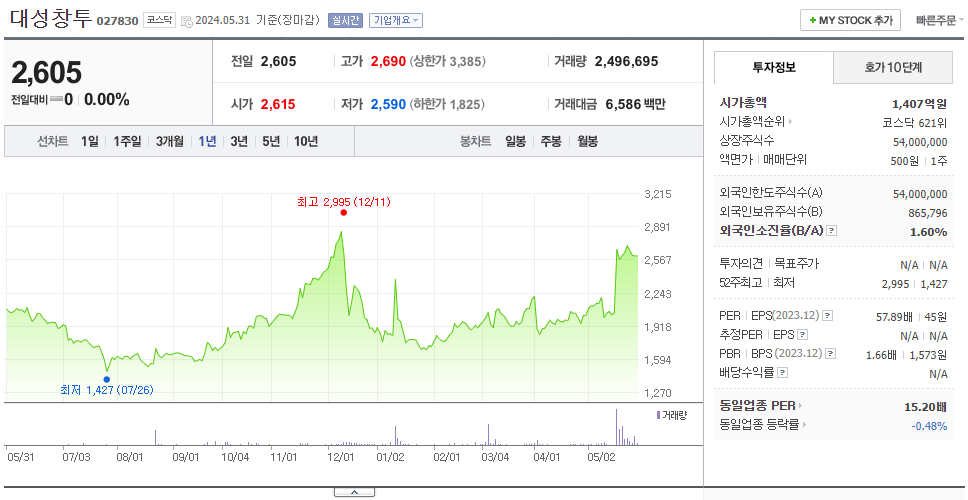Click the MY STOCK 추가 button

851,20
